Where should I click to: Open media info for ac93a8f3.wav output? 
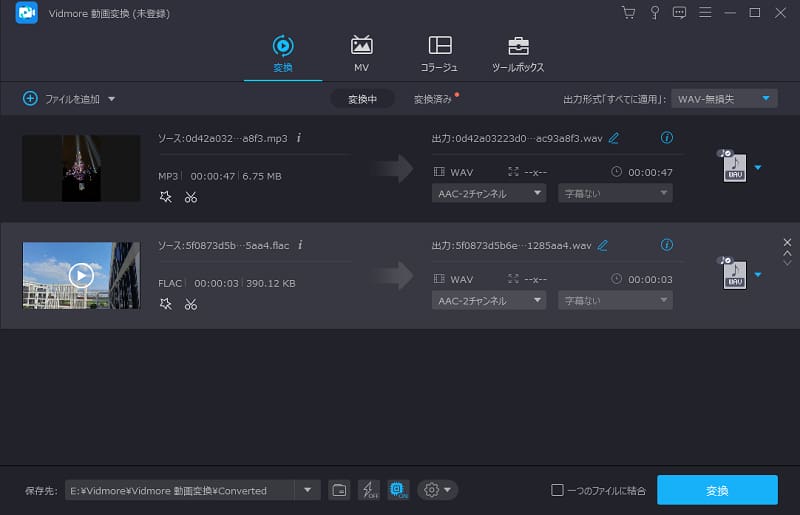[666, 137]
